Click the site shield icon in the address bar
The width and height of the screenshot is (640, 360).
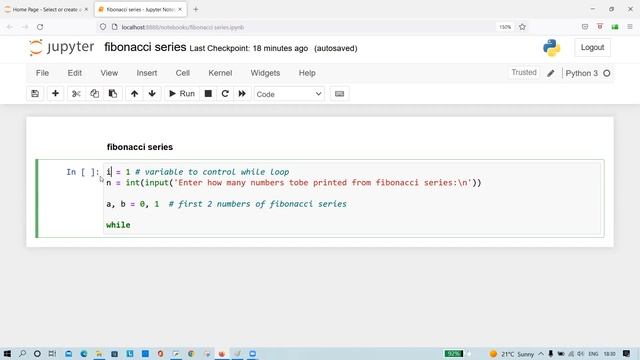pyautogui.click(x=103, y=27)
